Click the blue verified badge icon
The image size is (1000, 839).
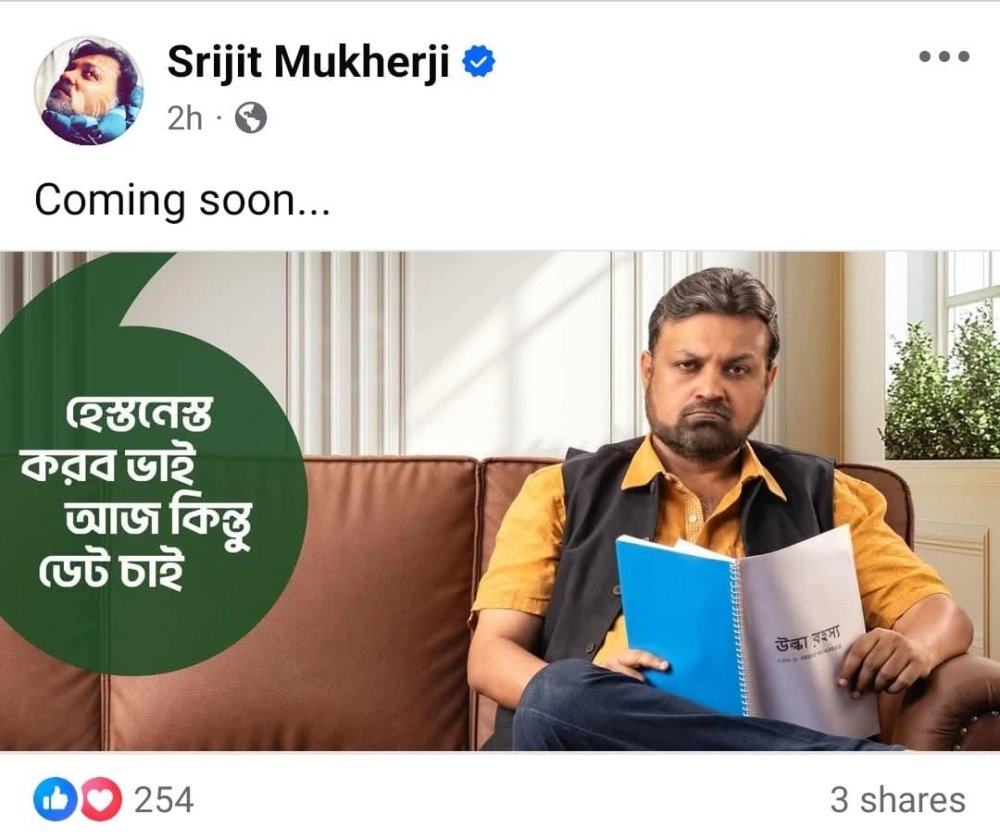pos(478,62)
